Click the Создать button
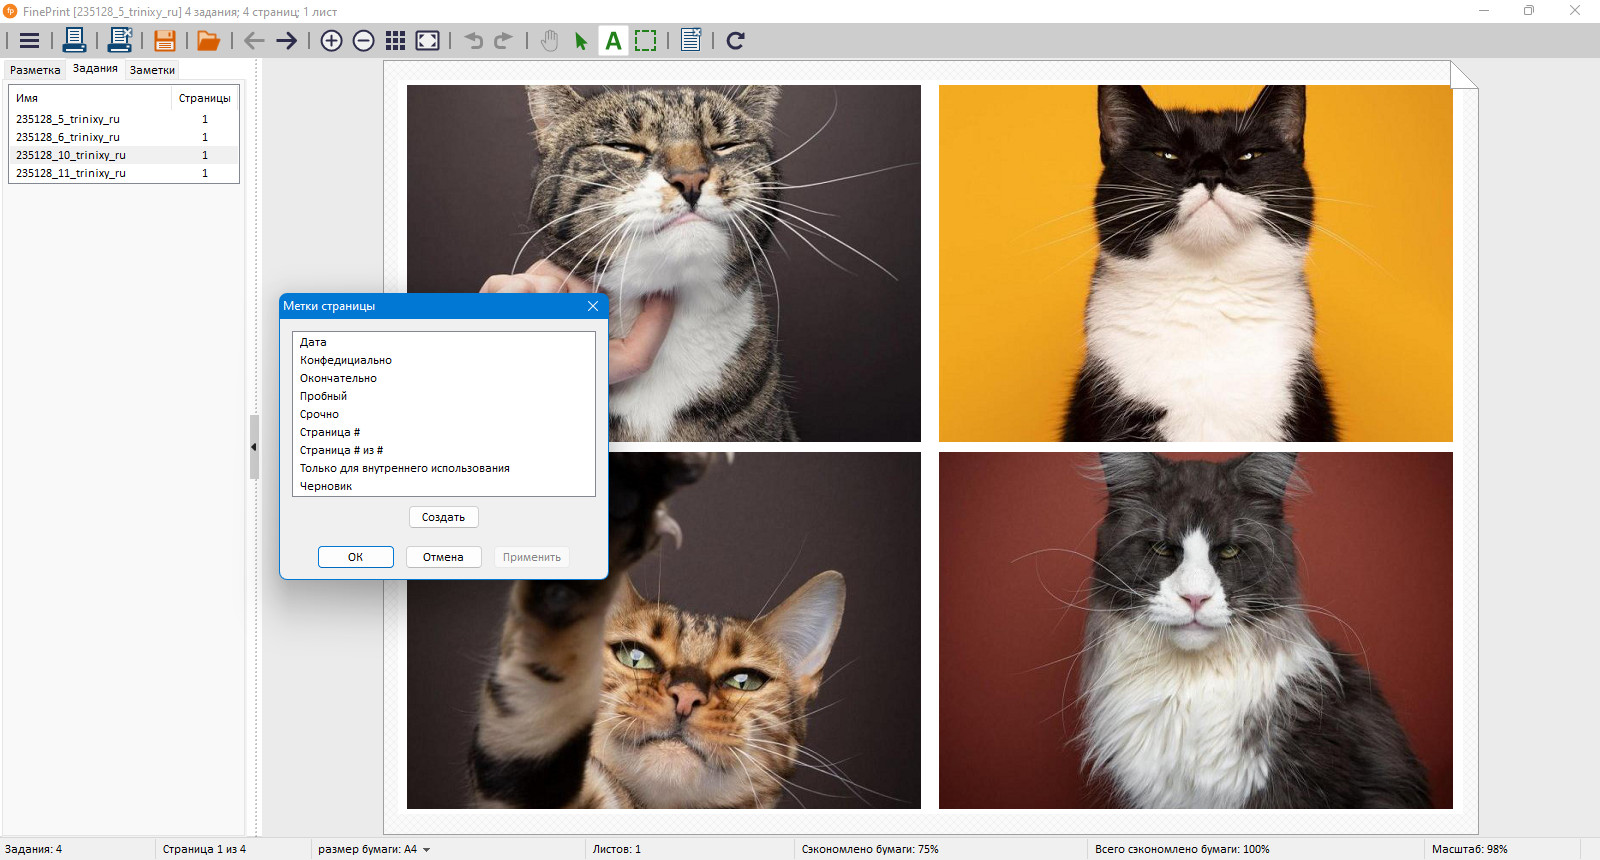Screen dimensions: 1600x860 (443, 517)
